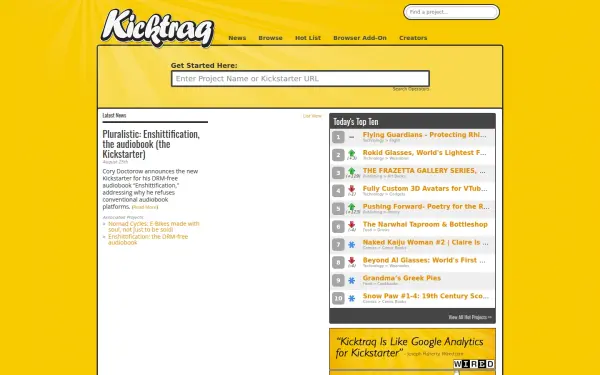
Task: Click View All Hot Projects link
Action: [470, 317]
